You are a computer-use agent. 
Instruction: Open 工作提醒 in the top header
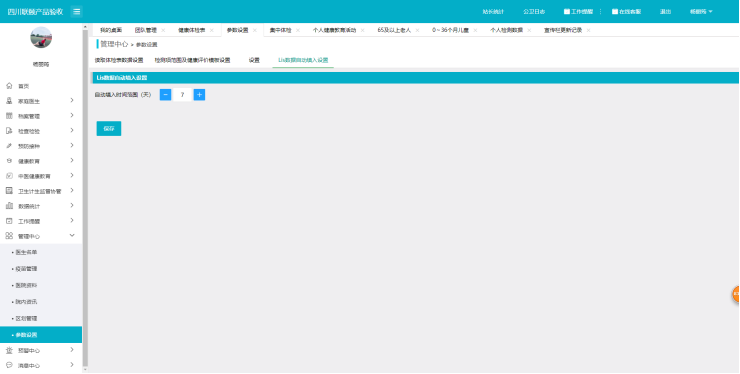[x=579, y=11]
